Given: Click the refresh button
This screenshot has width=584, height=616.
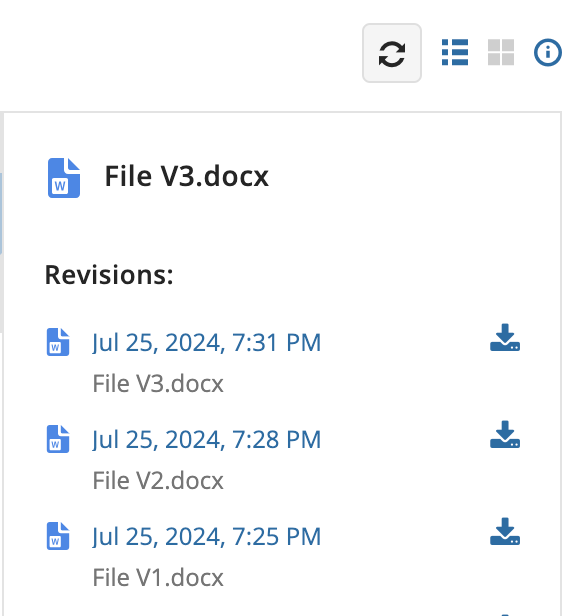Looking at the screenshot, I should click(x=392, y=53).
